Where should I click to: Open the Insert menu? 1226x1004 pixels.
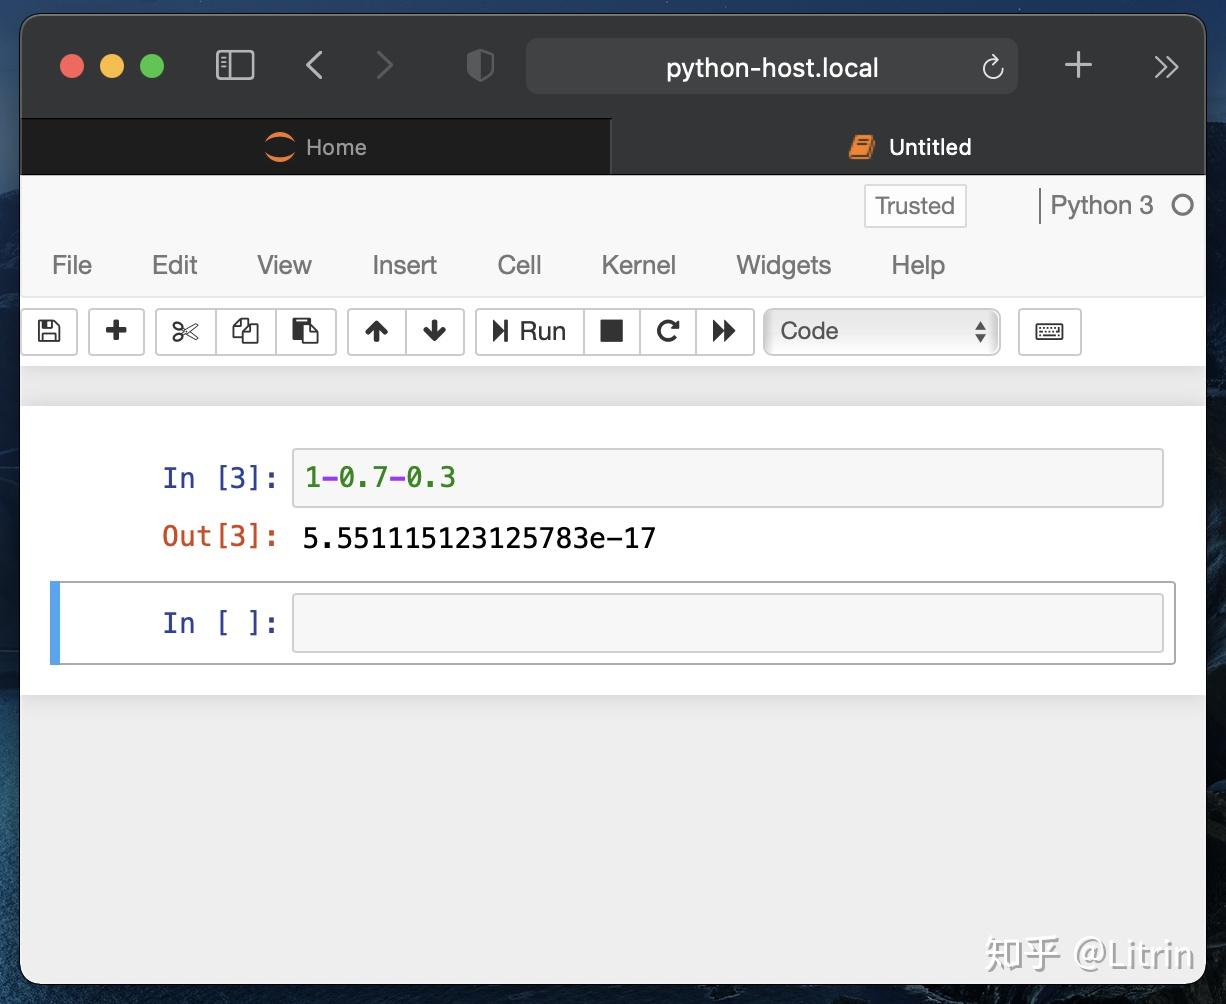[x=404, y=265]
